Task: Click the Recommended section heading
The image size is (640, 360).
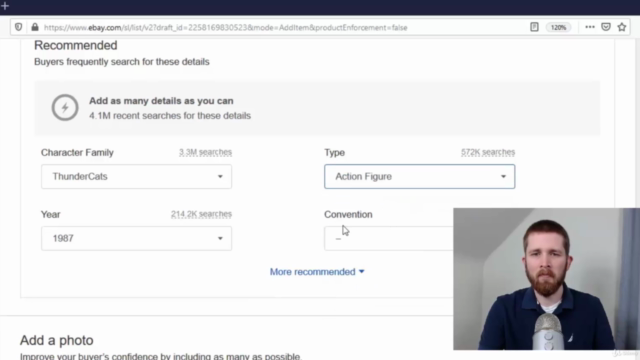Action: (76, 45)
